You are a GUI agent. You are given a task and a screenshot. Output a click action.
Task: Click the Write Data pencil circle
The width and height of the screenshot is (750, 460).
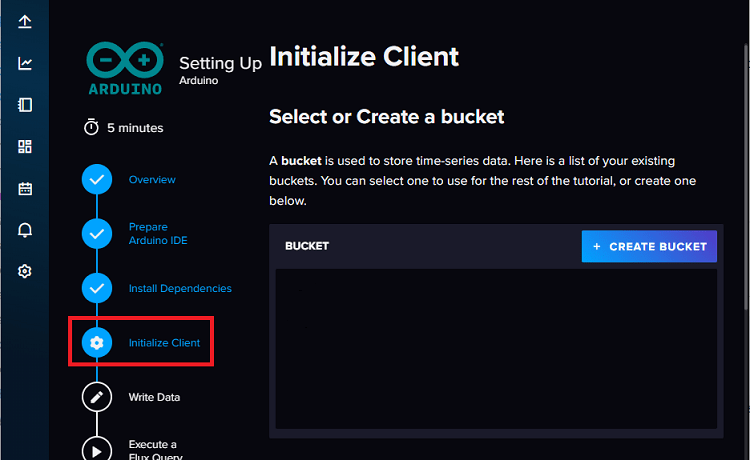pyautogui.click(x=97, y=397)
